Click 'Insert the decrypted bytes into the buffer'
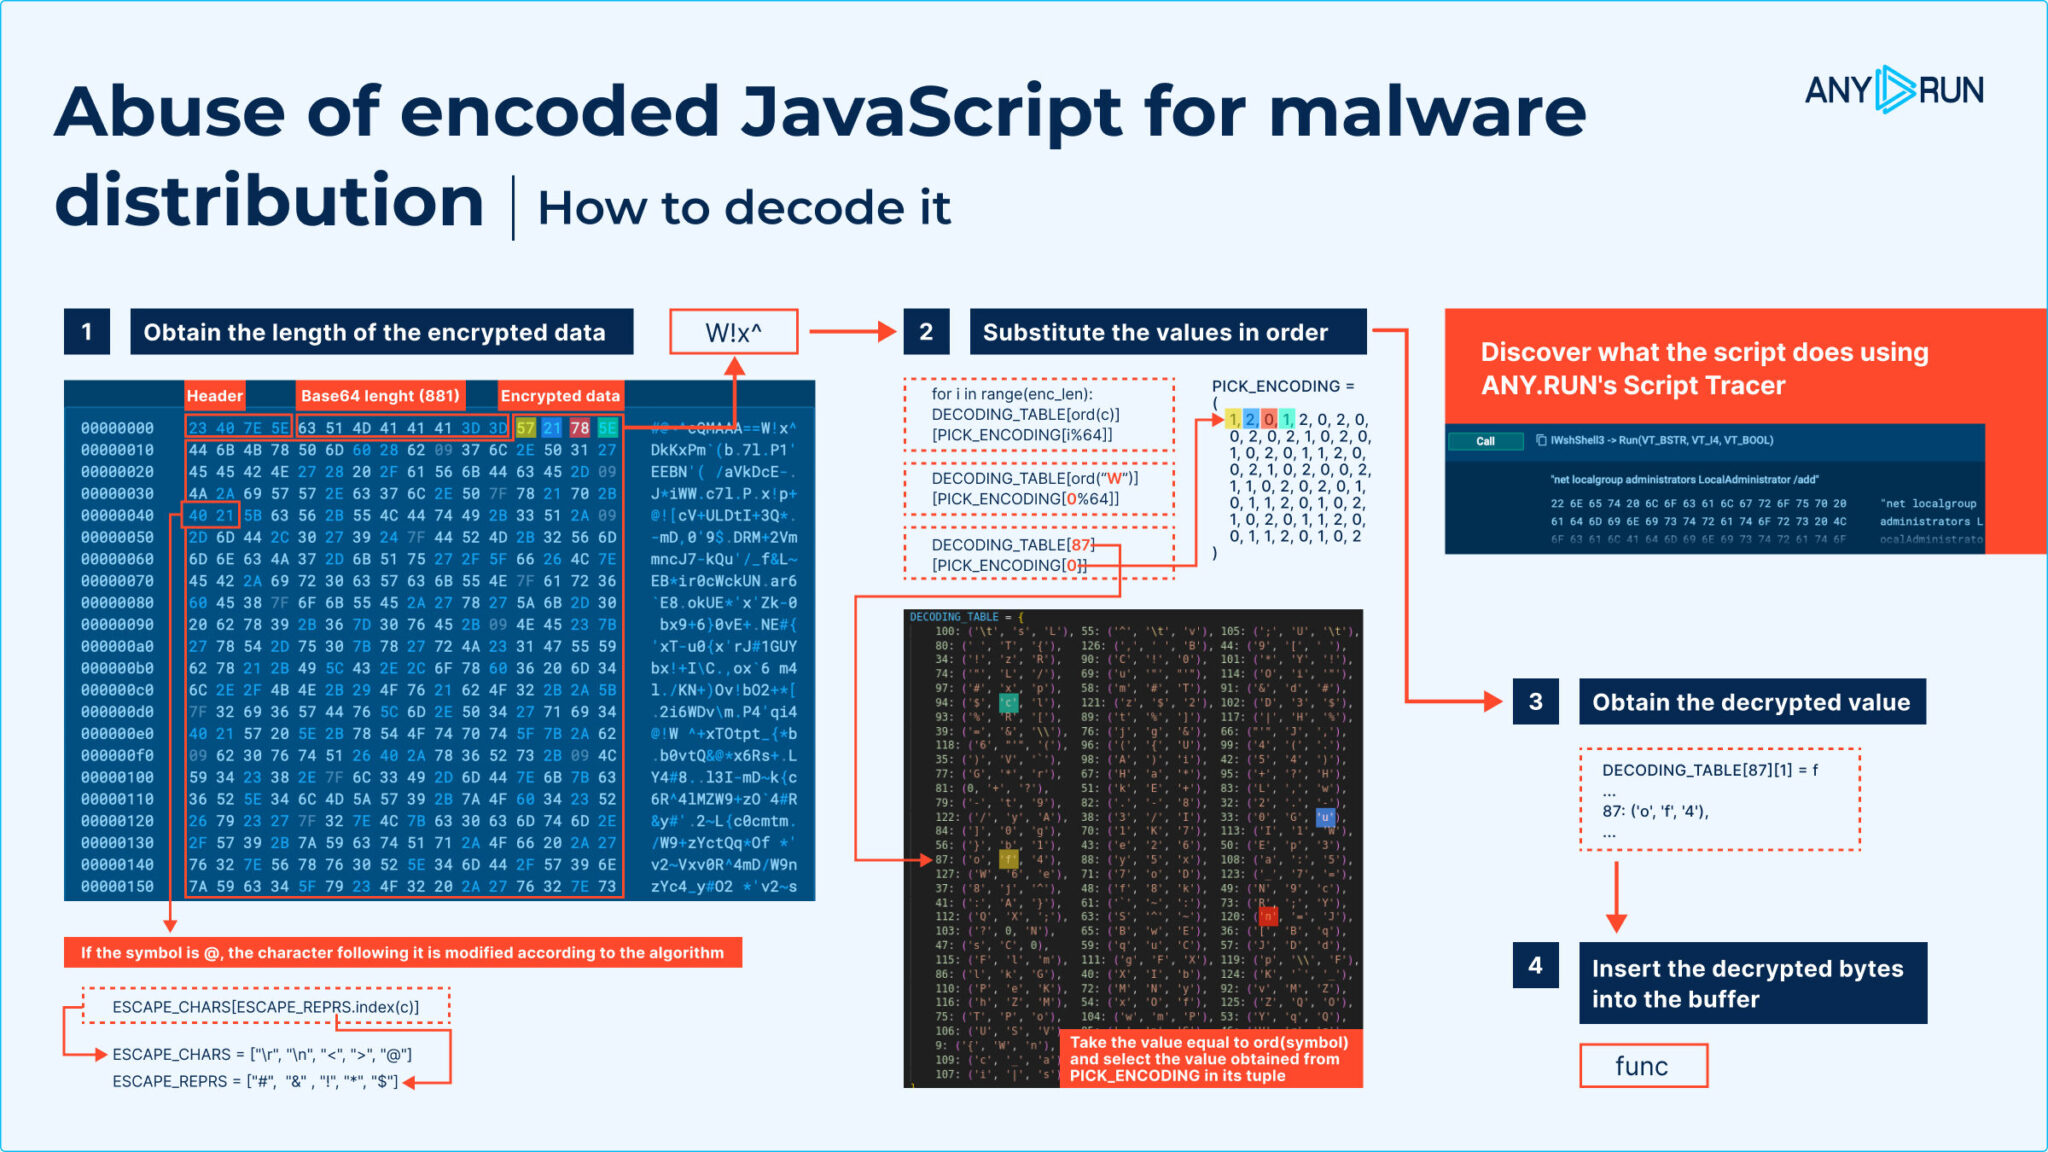The height and width of the screenshot is (1152, 2048). tap(1752, 983)
